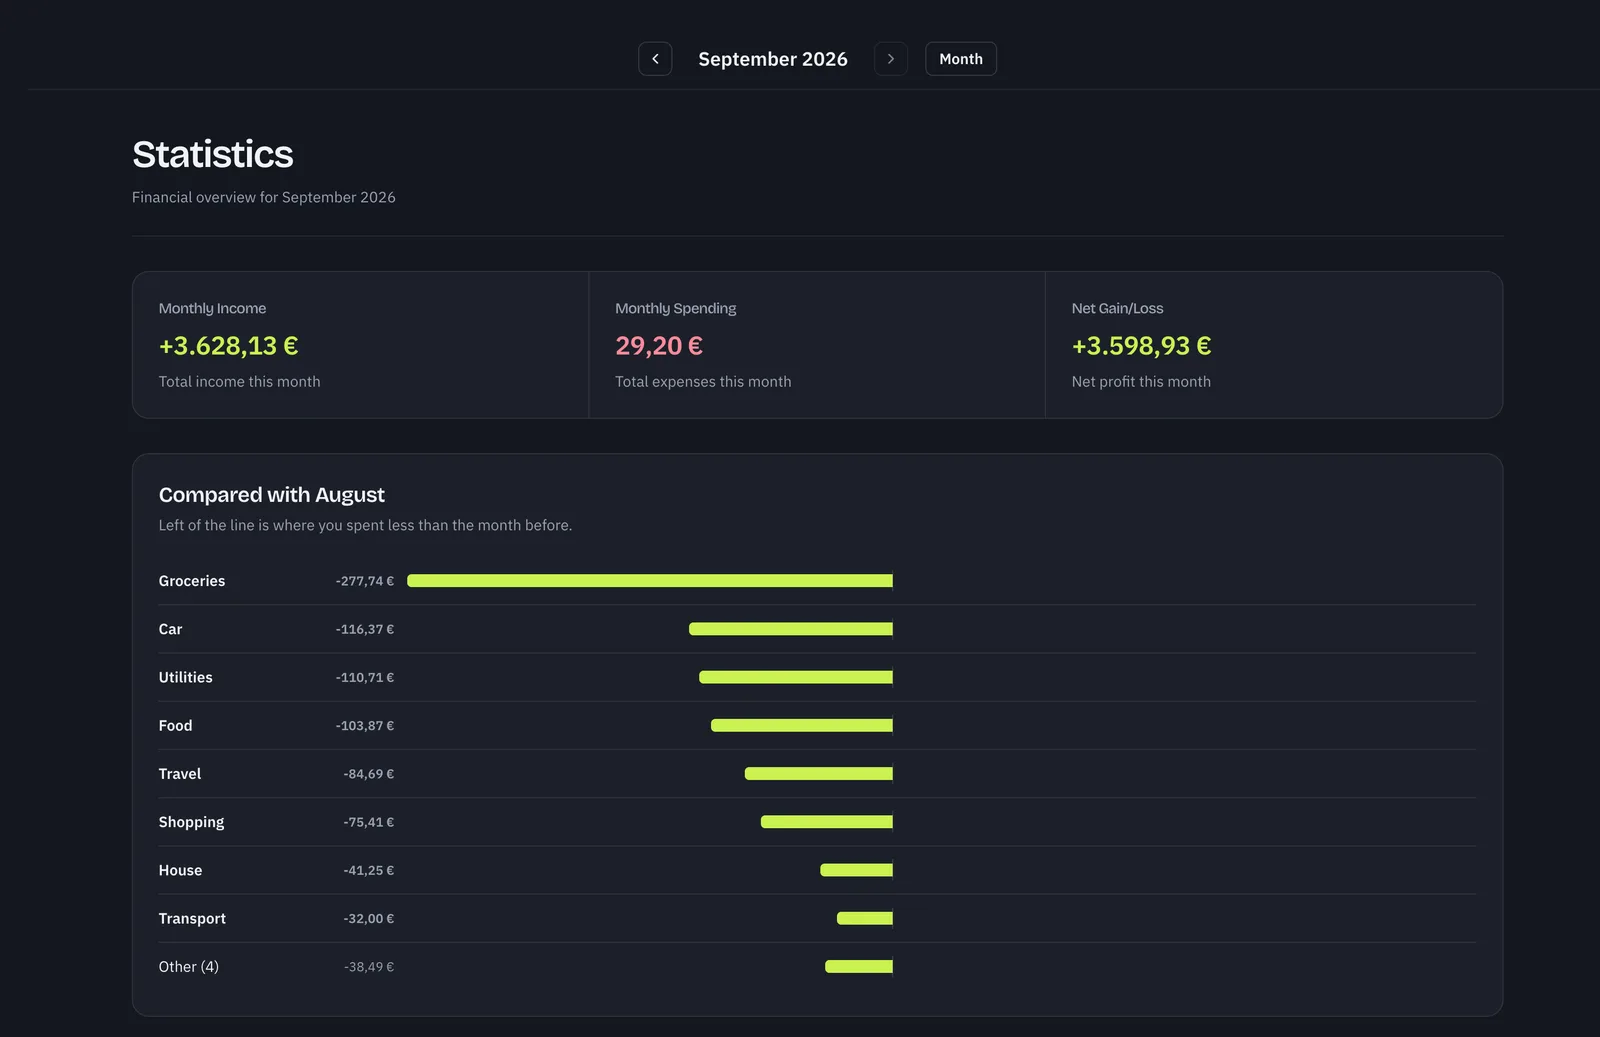Click the -103,87 € Food value

(x=364, y=725)
